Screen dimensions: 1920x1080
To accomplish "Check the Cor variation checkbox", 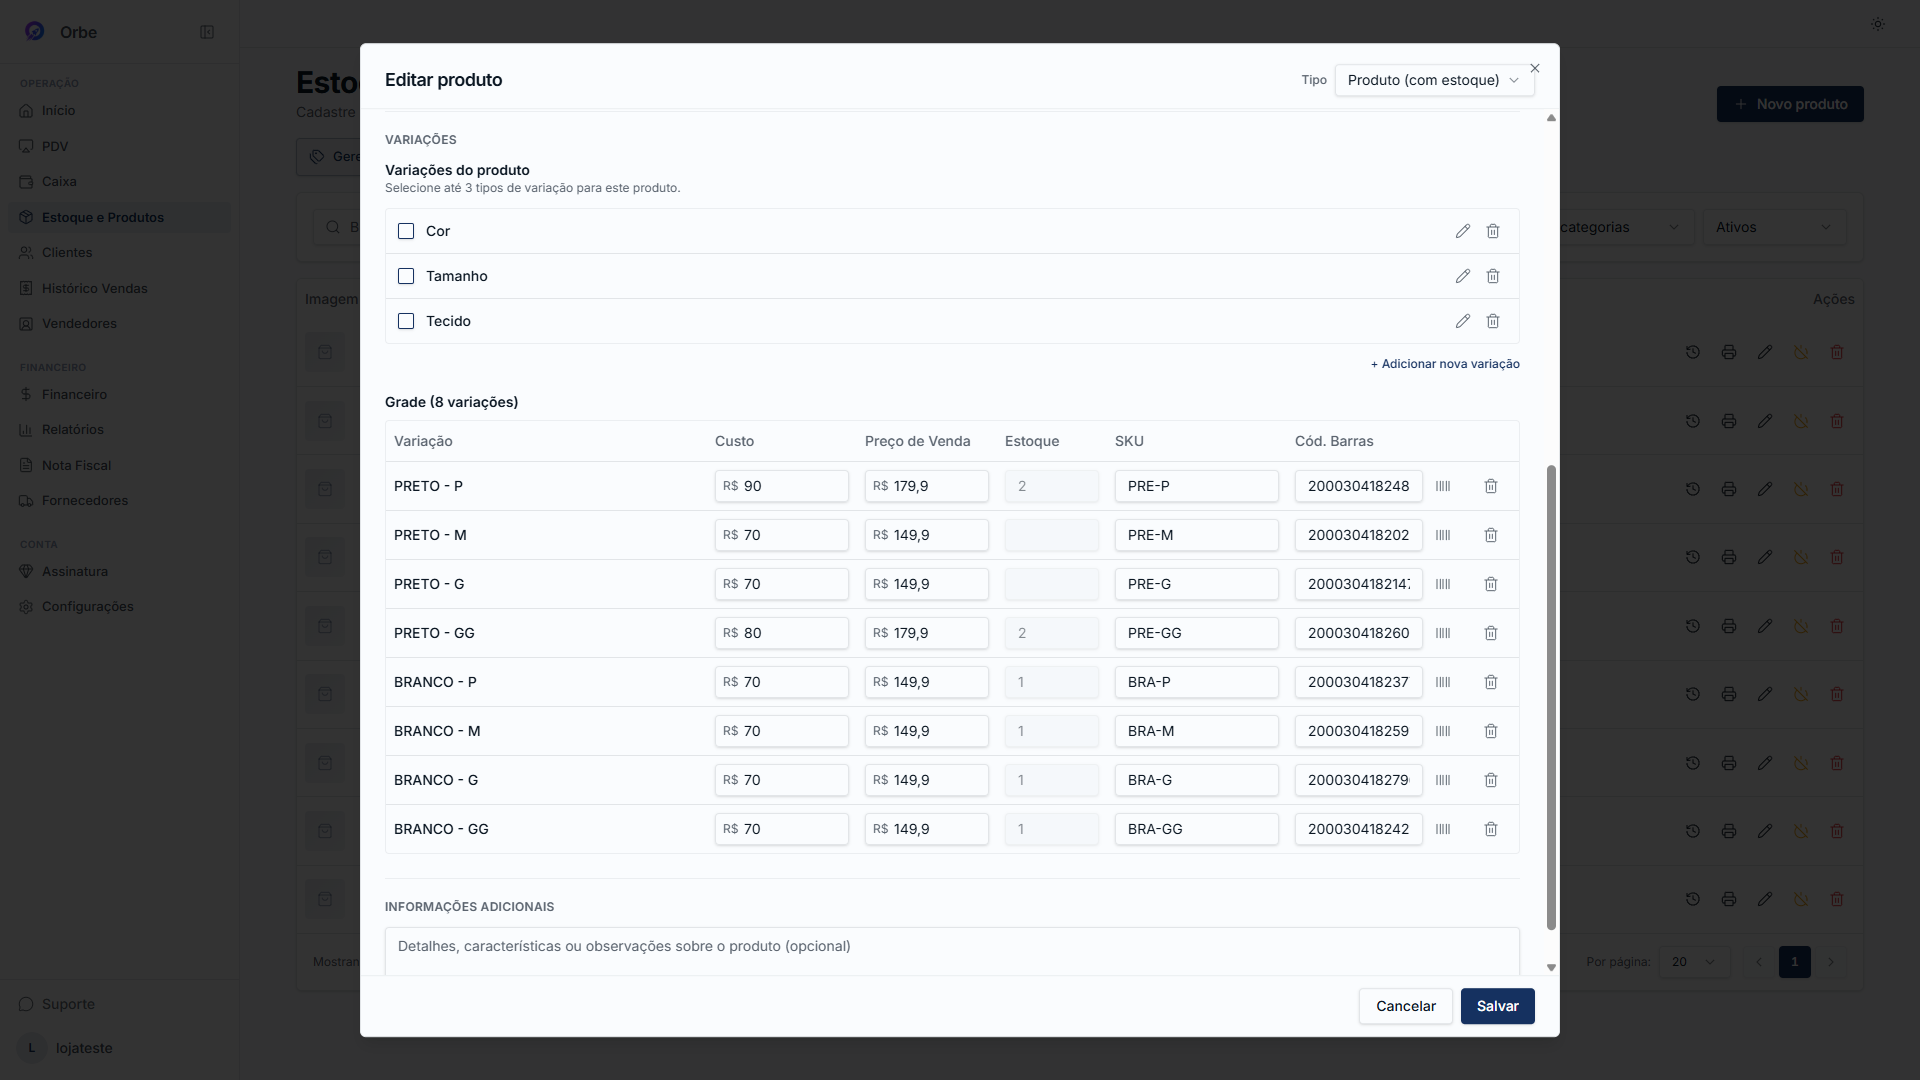I will [x=406, y=231].
